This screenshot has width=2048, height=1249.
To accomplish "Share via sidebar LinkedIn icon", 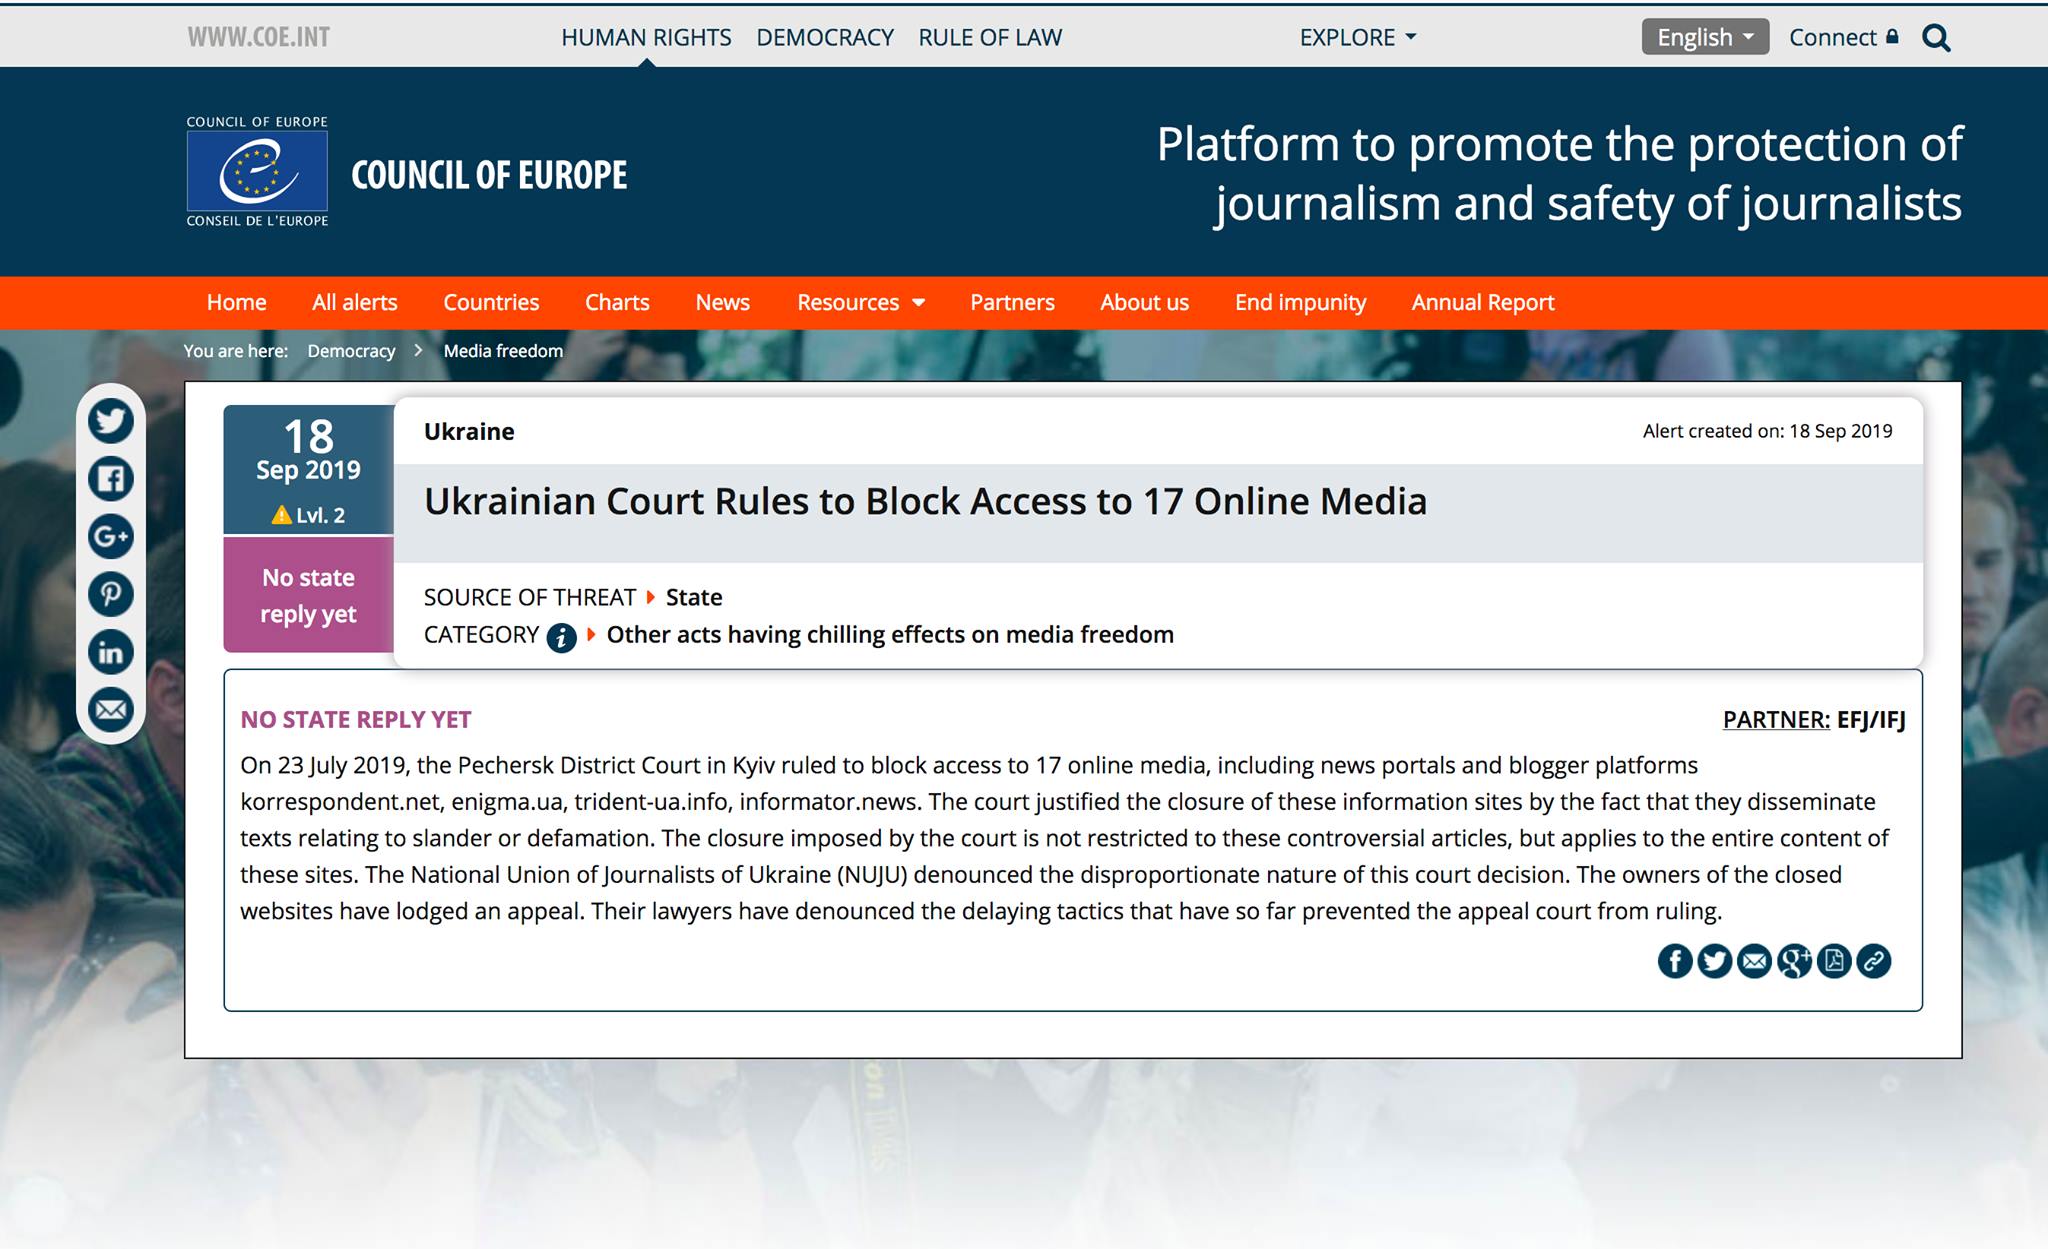I will coord(111,652).
